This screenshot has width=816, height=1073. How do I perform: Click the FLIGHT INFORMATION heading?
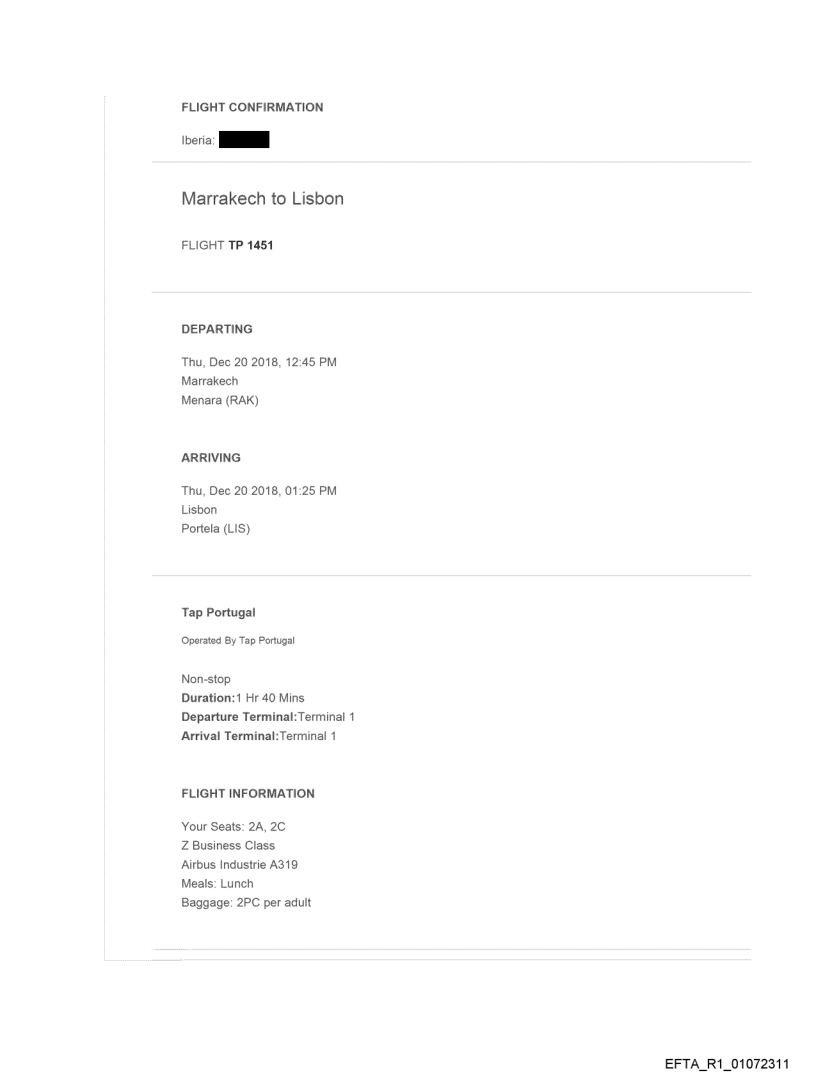(x=248, y=794)
